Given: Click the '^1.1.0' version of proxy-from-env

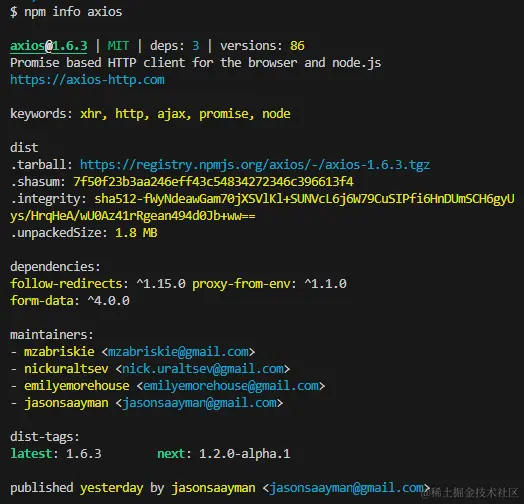Looking at the screenshot, I should 325,284.
